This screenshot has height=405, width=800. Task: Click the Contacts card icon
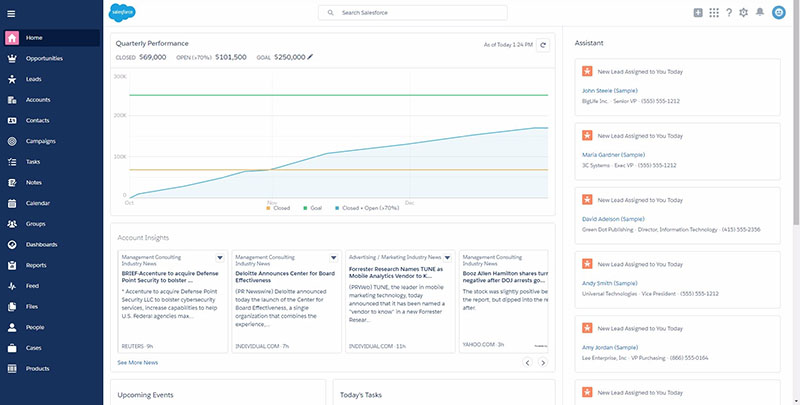[12, 120]
